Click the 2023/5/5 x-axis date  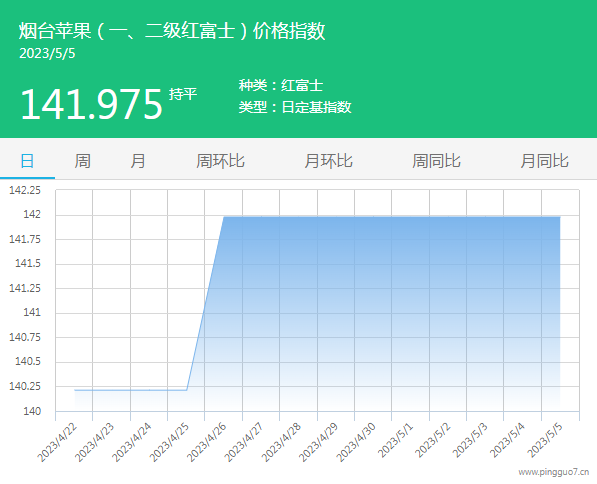(544, 440)
